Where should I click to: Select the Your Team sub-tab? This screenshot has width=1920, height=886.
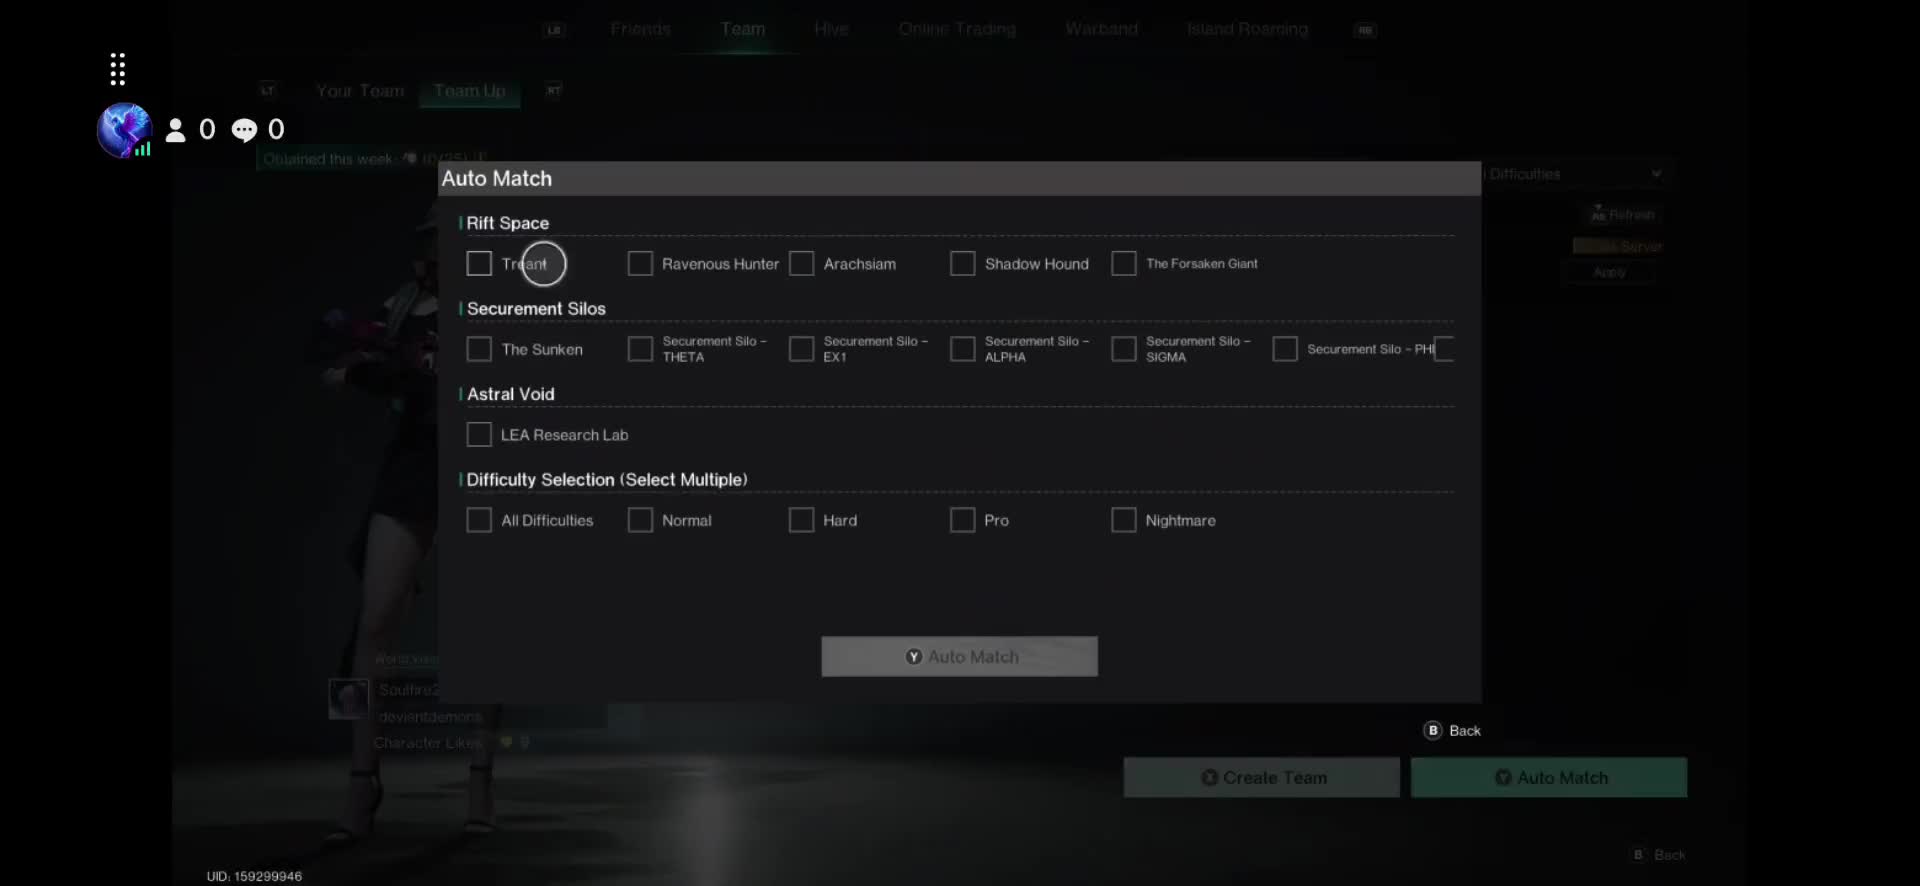(x=360, y=91)
